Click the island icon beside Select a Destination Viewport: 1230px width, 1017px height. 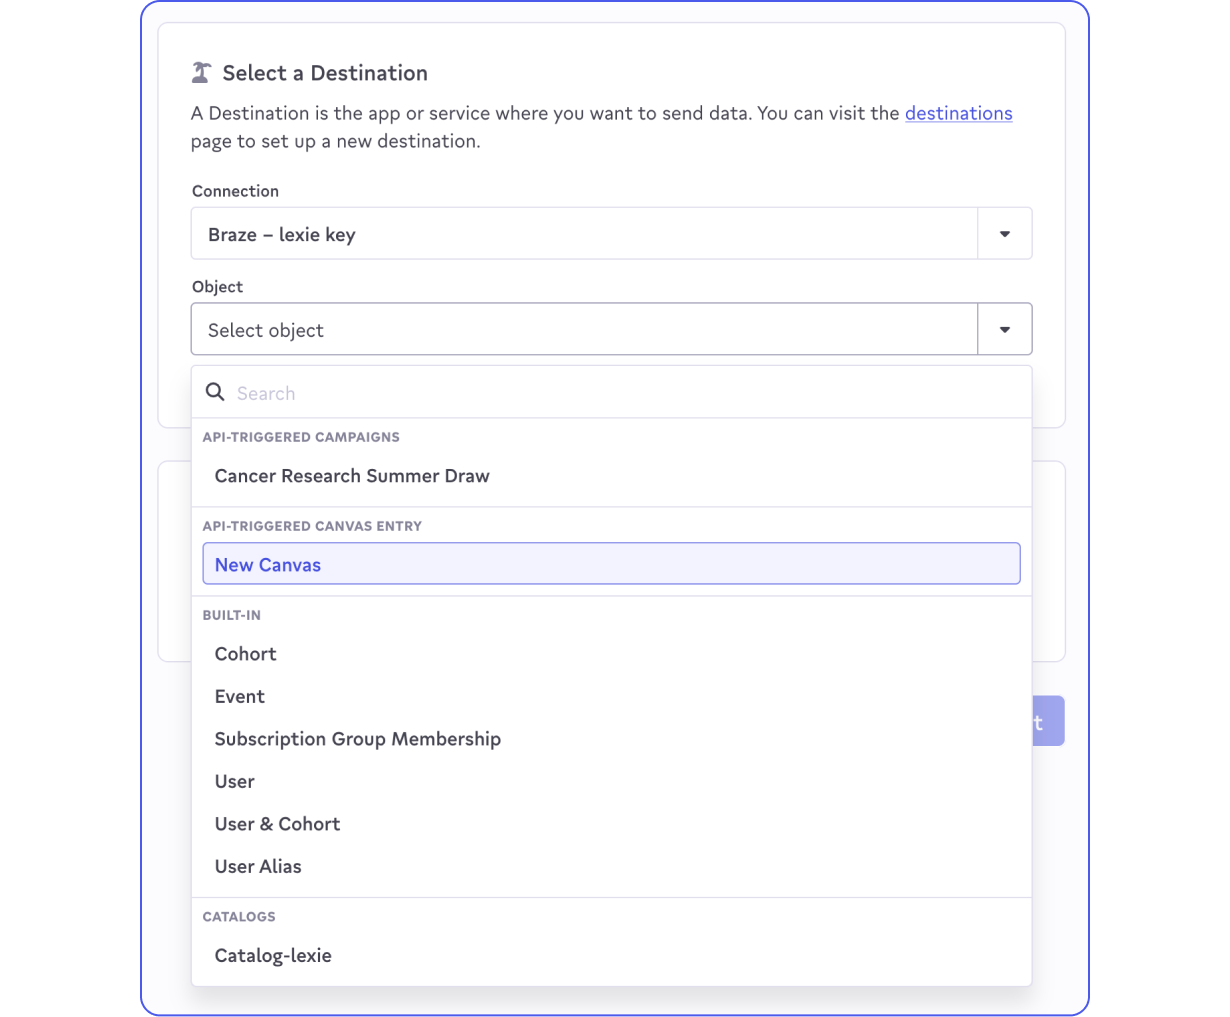coord(201,73)
